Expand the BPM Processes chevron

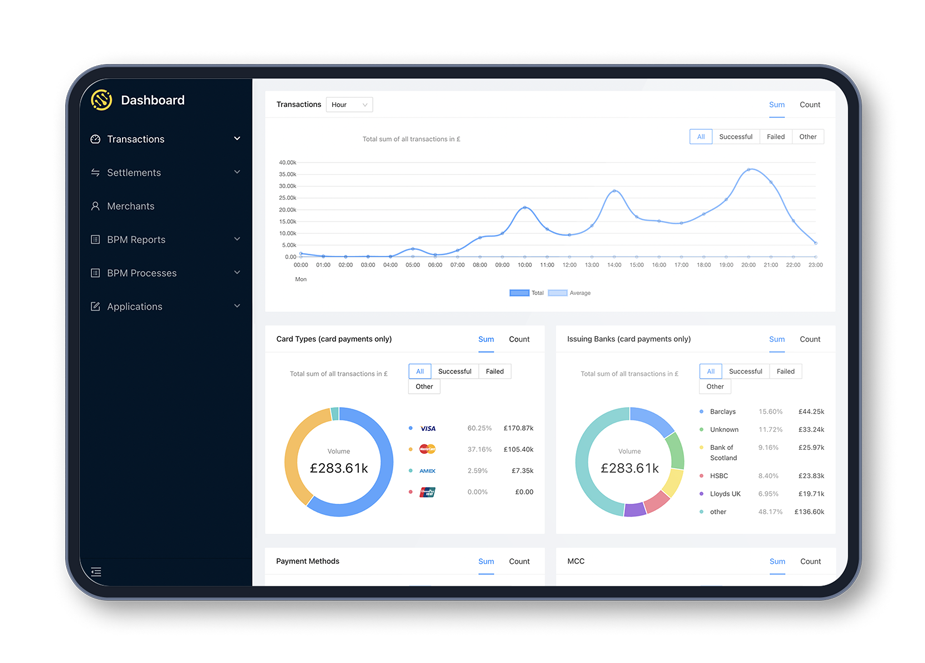pos(237,273)
